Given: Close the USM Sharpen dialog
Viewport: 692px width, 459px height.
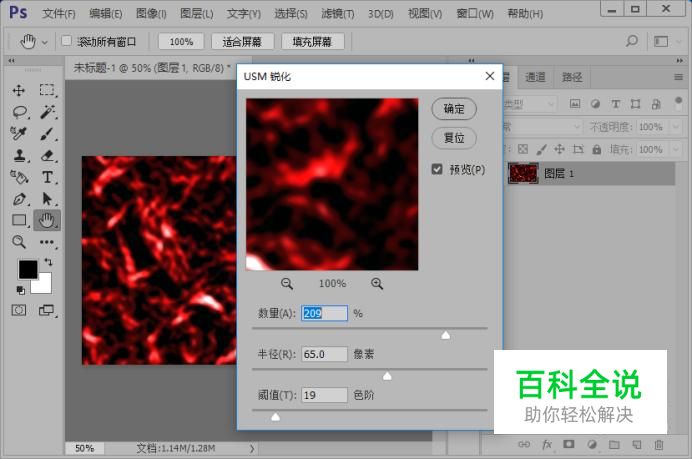Looking at the screenshot, I should [489, 76].
